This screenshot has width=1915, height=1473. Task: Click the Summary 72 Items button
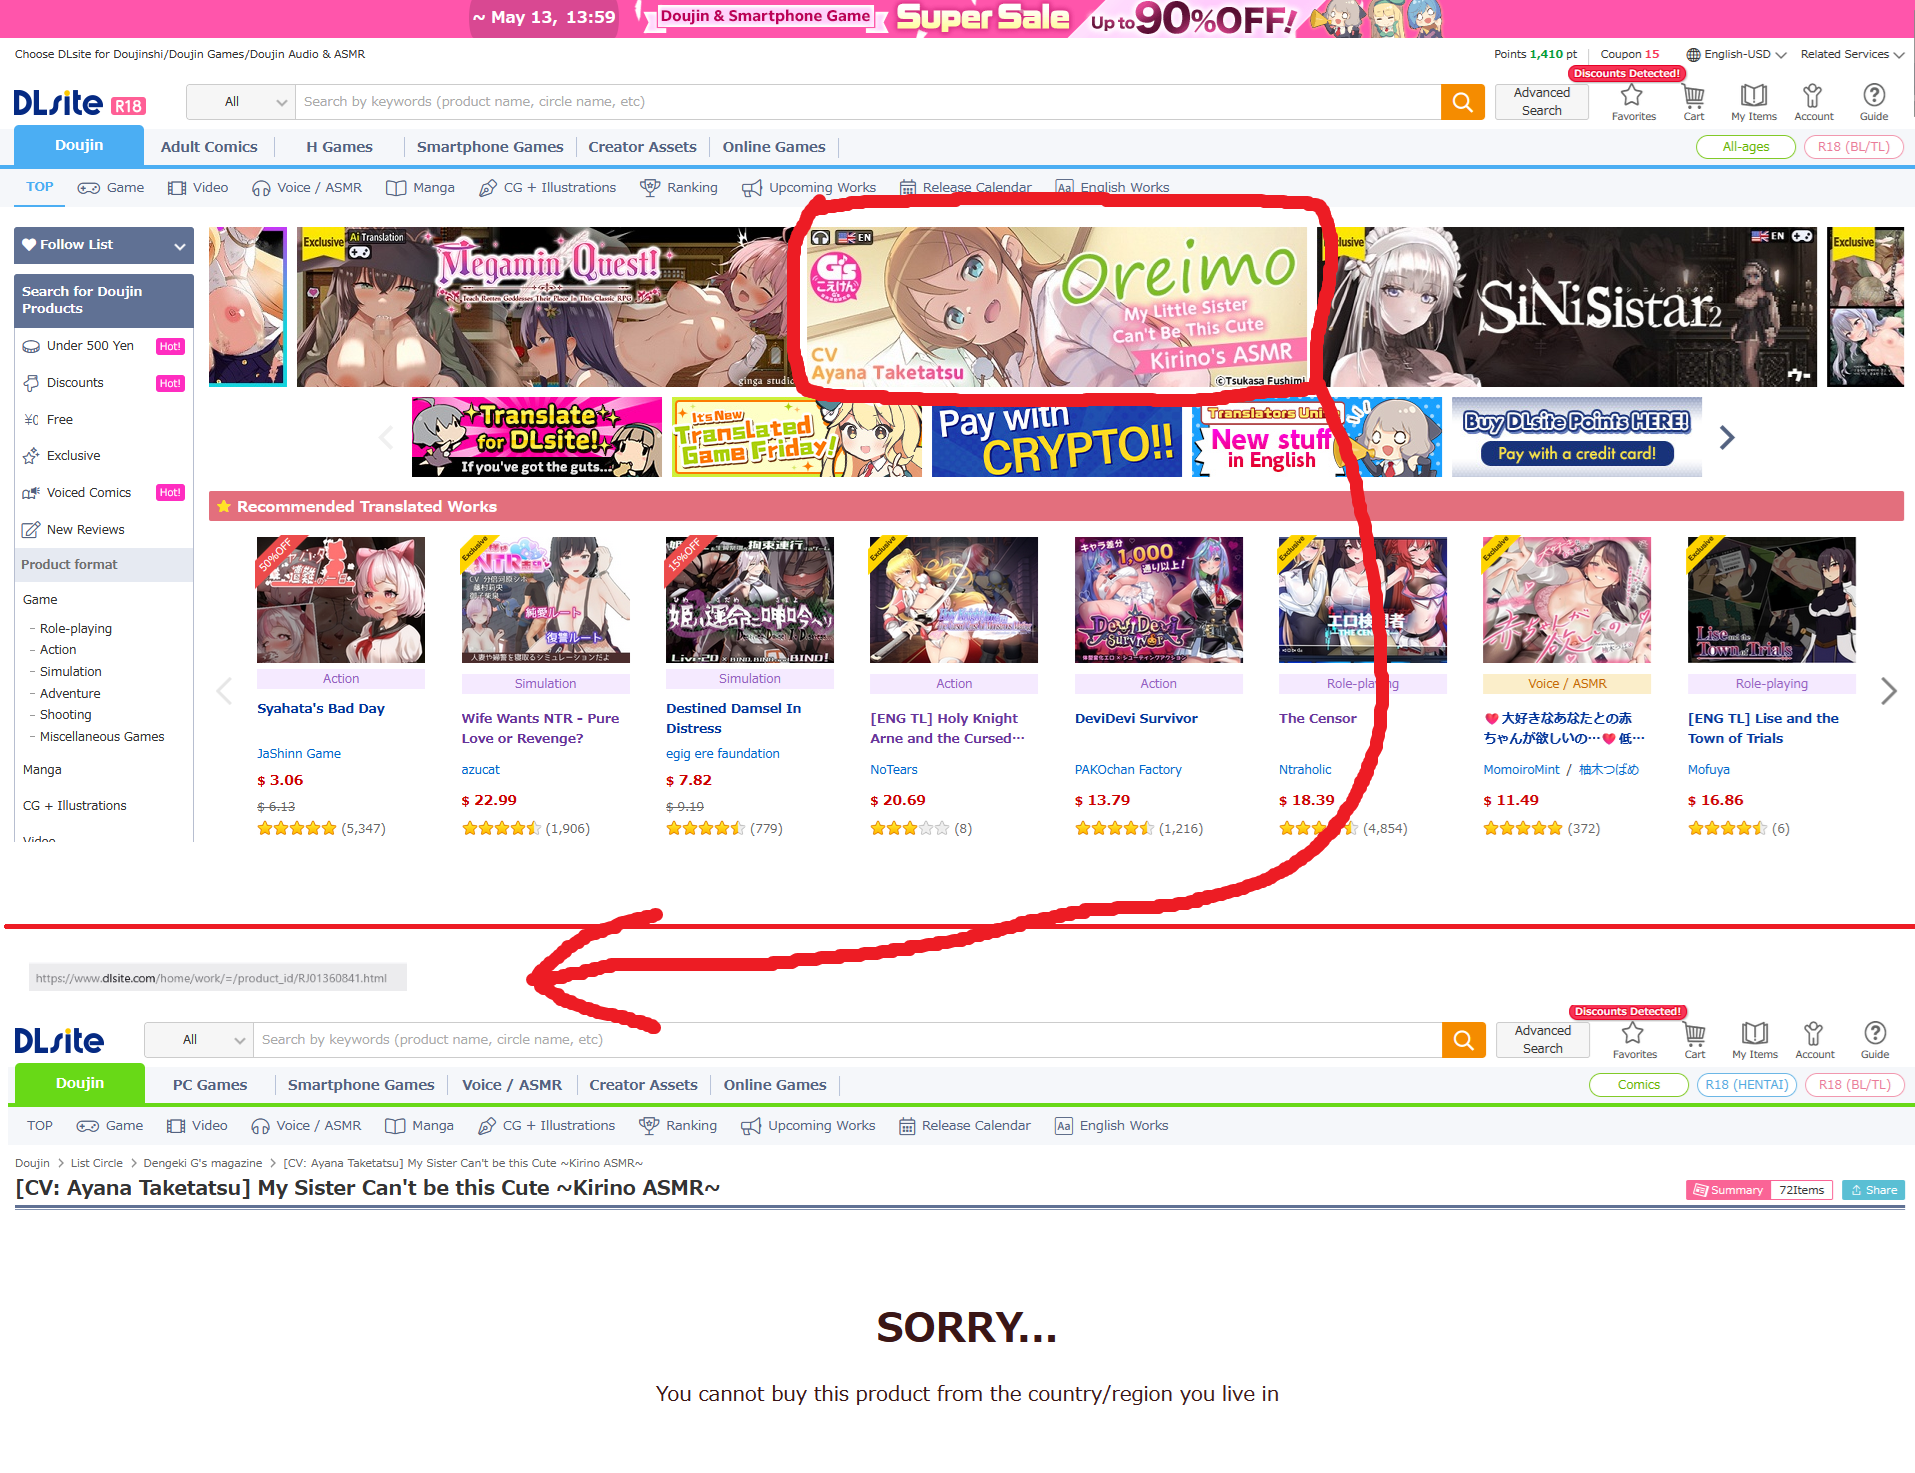[1758, 1190]
